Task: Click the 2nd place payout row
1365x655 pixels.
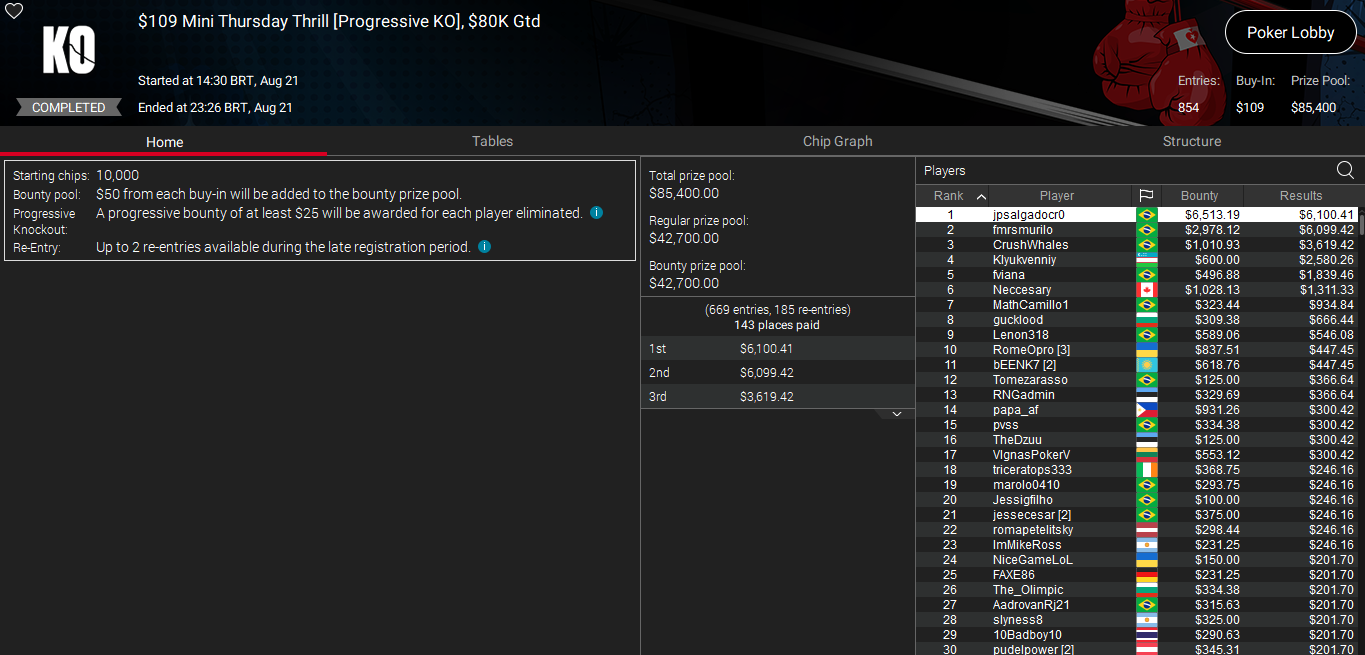Action: point(778,372)
